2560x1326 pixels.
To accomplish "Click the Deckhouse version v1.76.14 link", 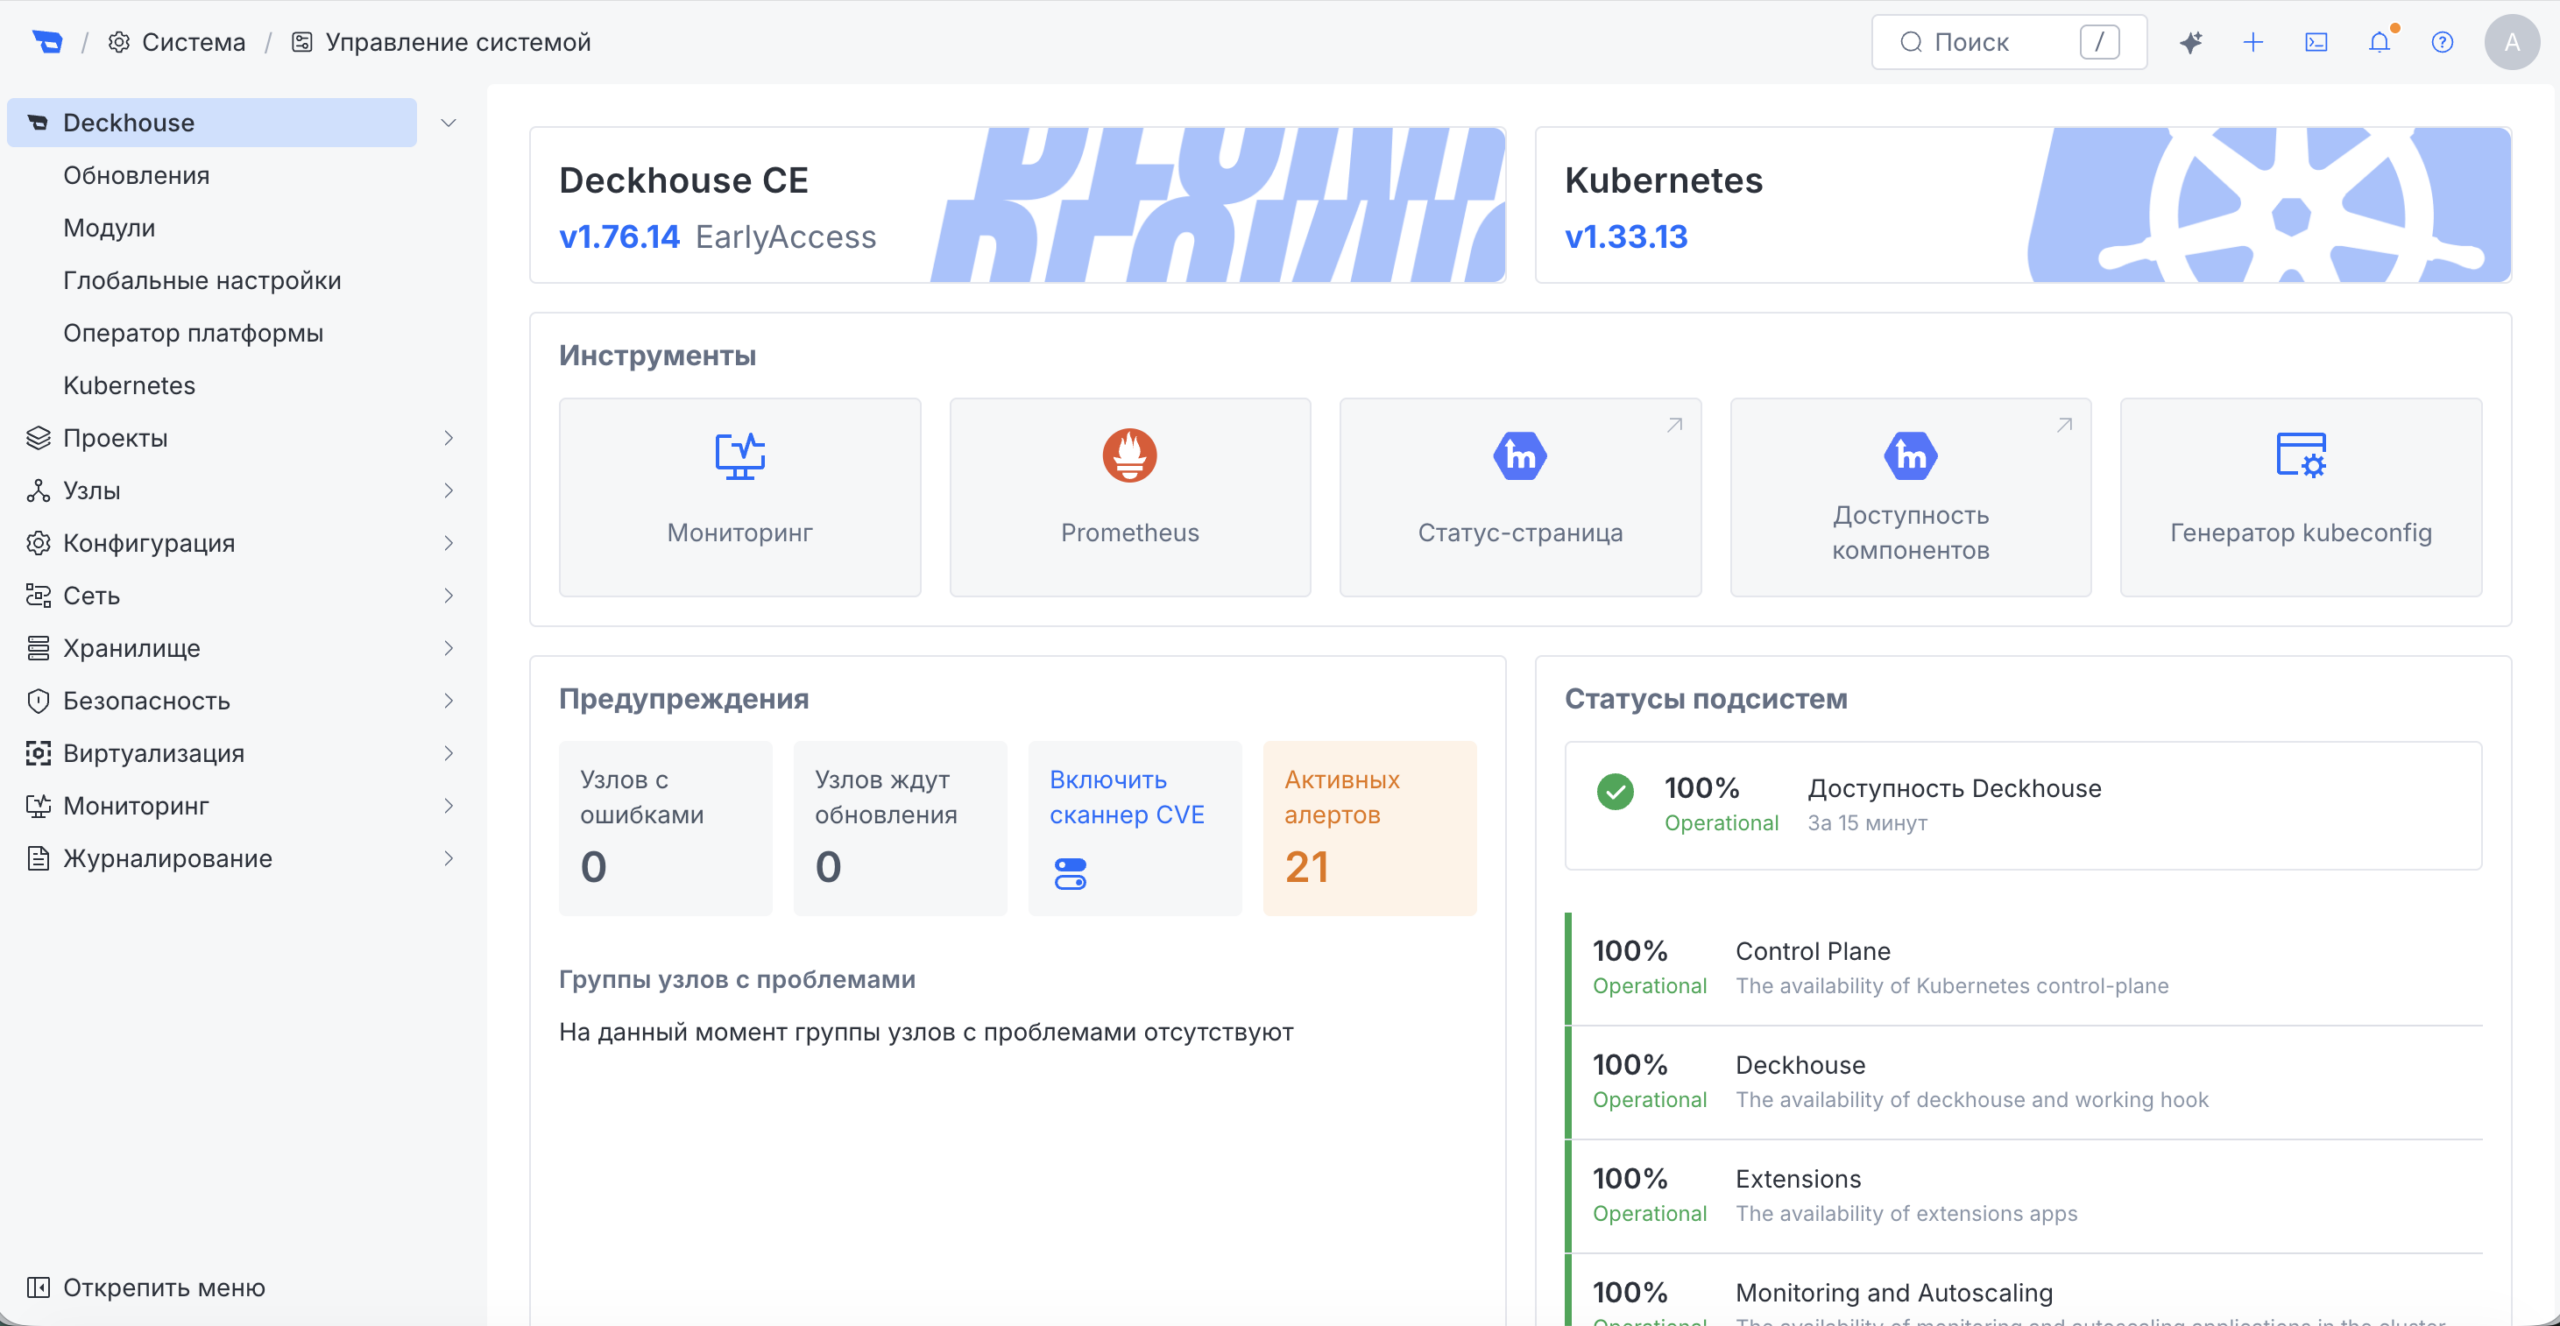I will 619,237.
